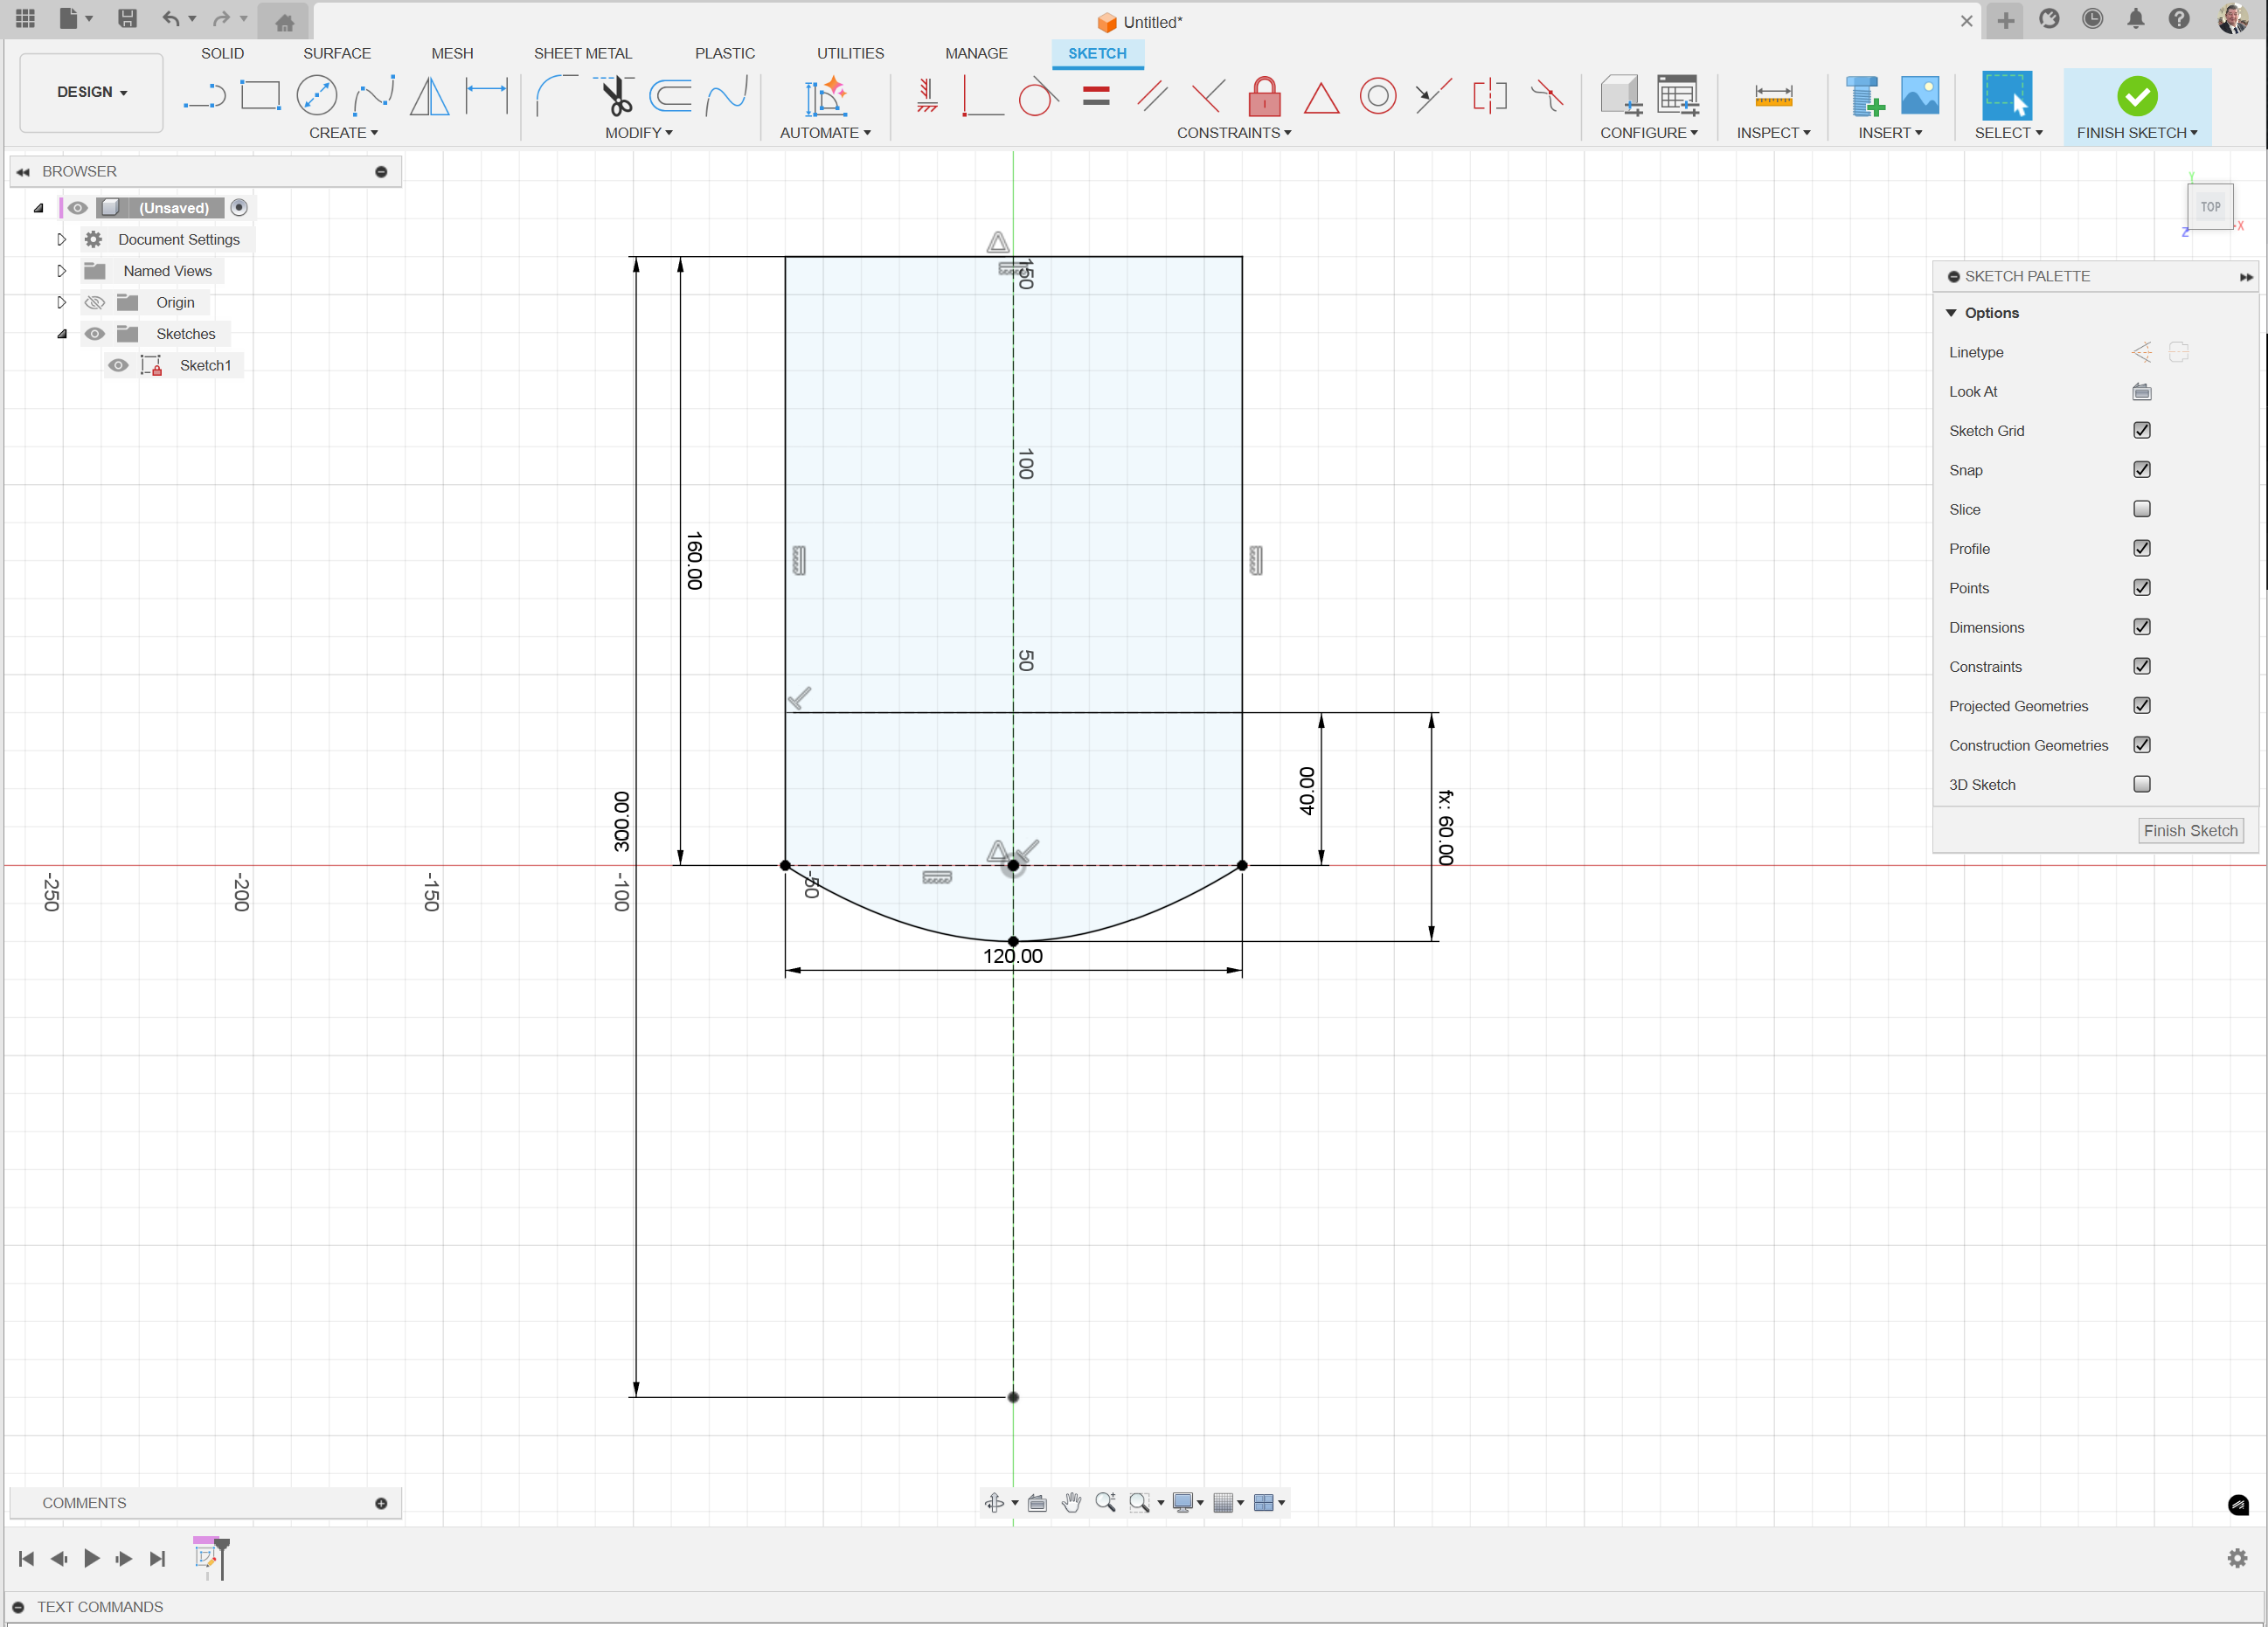The width and height of the screenshot is (2268, 1627).
Task: Select the Sketch1 feature in timeline
Action: 206,1557
